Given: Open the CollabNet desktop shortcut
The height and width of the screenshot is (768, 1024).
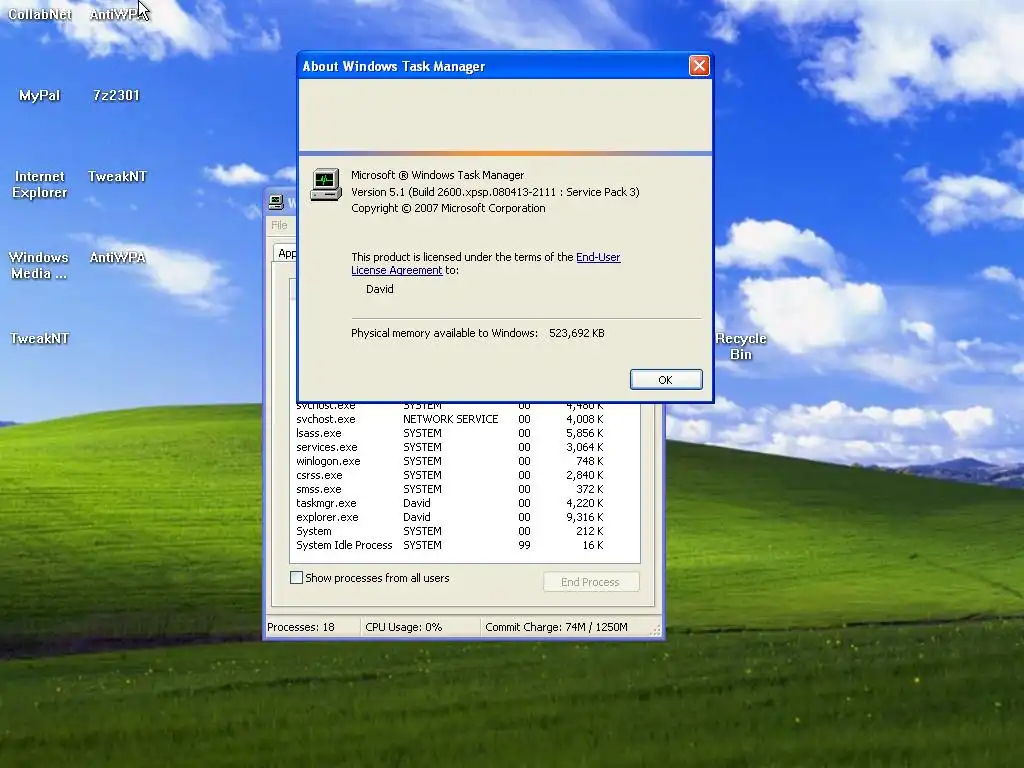Looking at the screenshot, I should pyautogui.click(x=39, y=14).
